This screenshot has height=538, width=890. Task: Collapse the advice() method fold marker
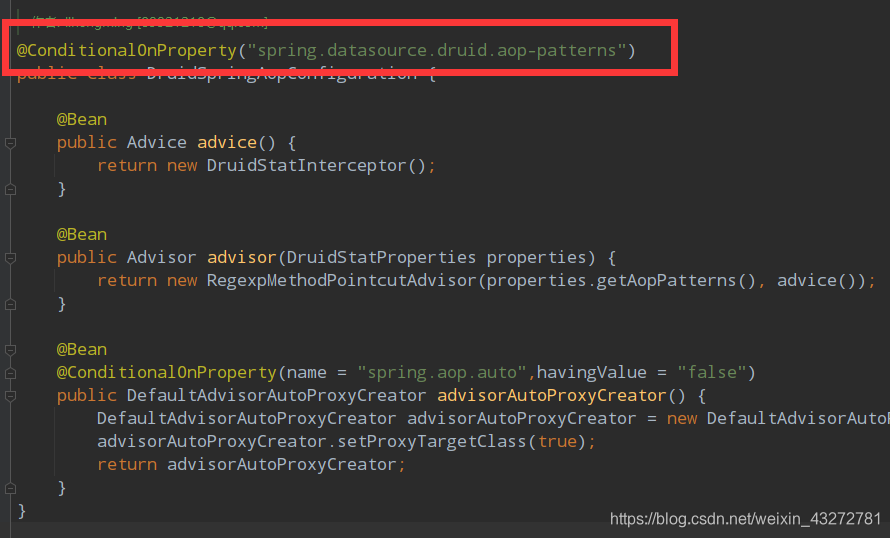tap(10, 143)
